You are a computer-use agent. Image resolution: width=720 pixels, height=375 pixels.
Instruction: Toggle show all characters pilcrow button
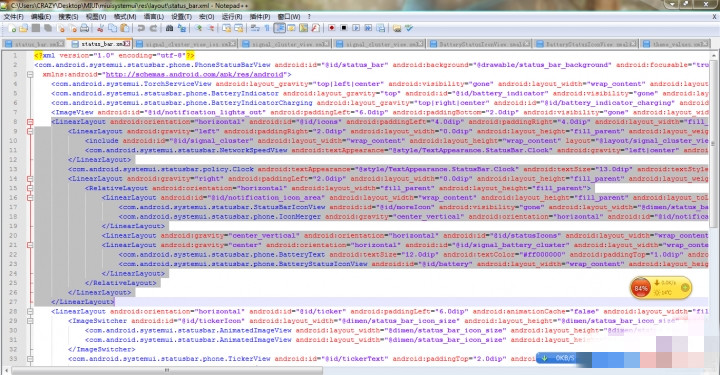pyautogui.click(x=267, y=28)
